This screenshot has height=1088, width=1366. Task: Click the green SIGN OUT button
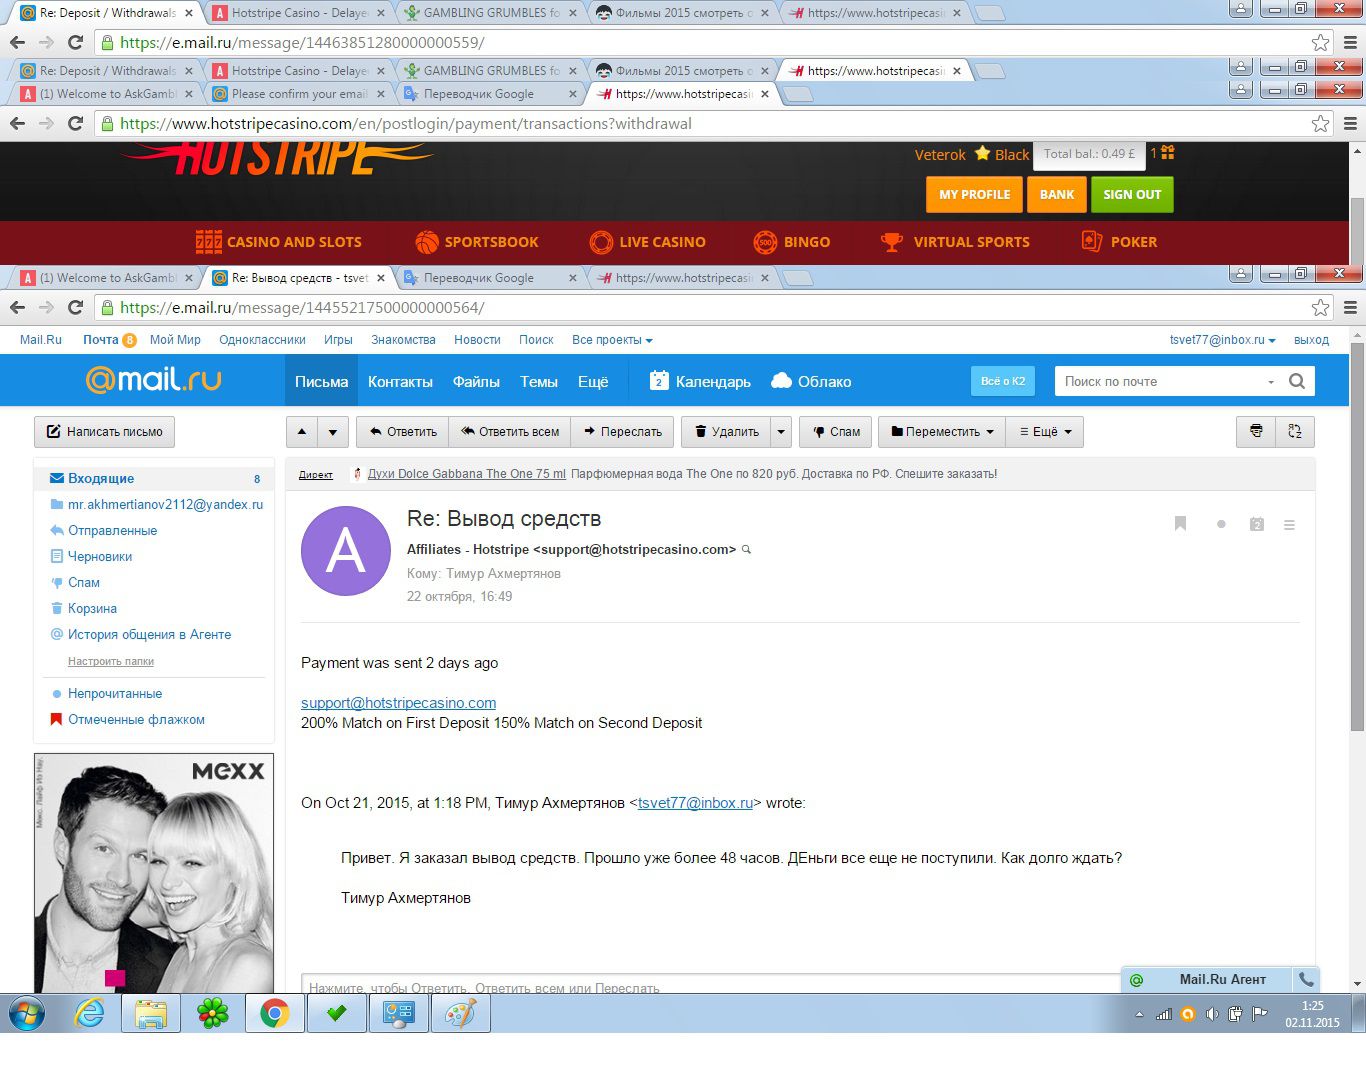pos(1132,194)
